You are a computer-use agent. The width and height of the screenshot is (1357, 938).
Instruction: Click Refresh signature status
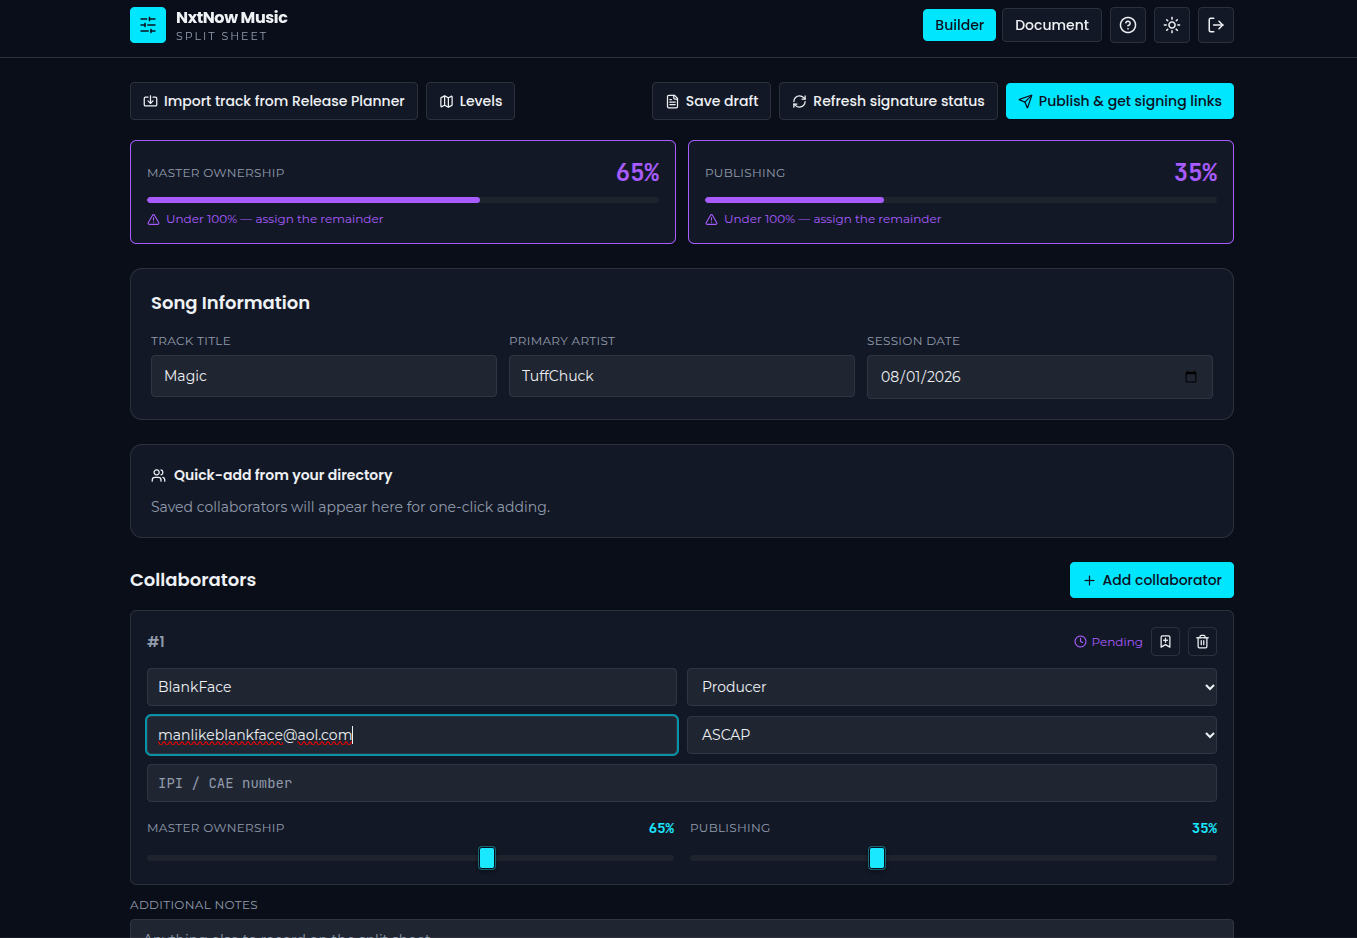tap(888, 101)
